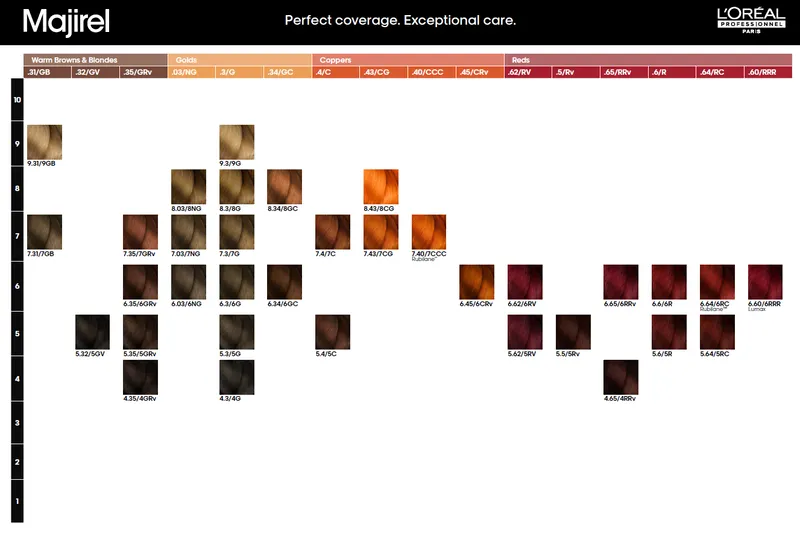Viewport: 800px width, 534px height.
Task: Choose the 9.3/9G golden blonde swatch
Action: pos(237,142)
